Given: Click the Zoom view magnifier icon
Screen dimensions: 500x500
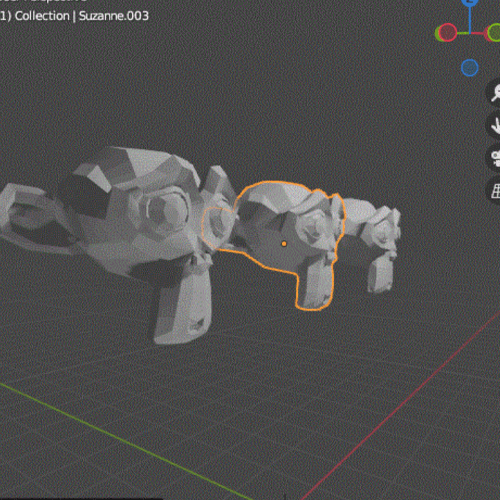Looking at the screenshot, I should [495, 93].
